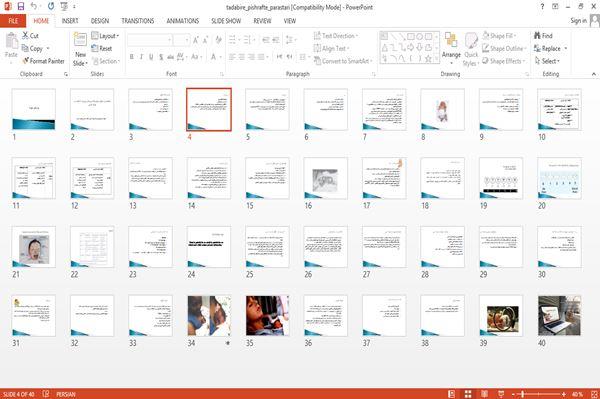The width and height of the screenshot is (600, 399).
Task: Toggle Underline formatting button
Action: [x=151, y=57]
